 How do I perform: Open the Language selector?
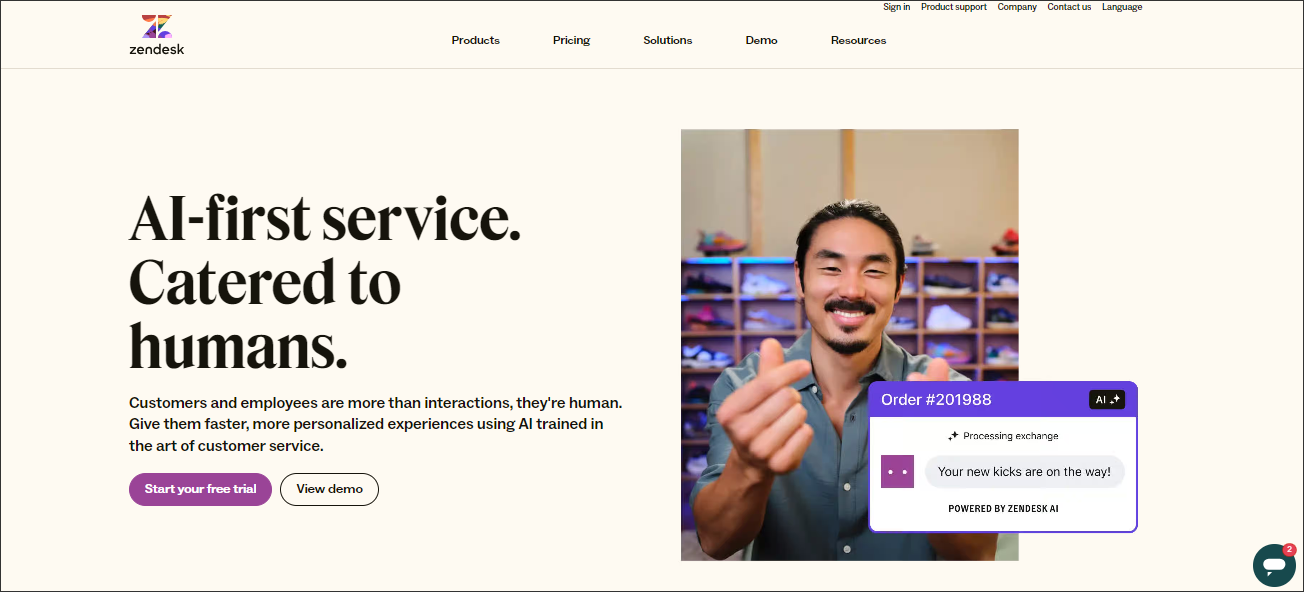tap(1122, 7)
